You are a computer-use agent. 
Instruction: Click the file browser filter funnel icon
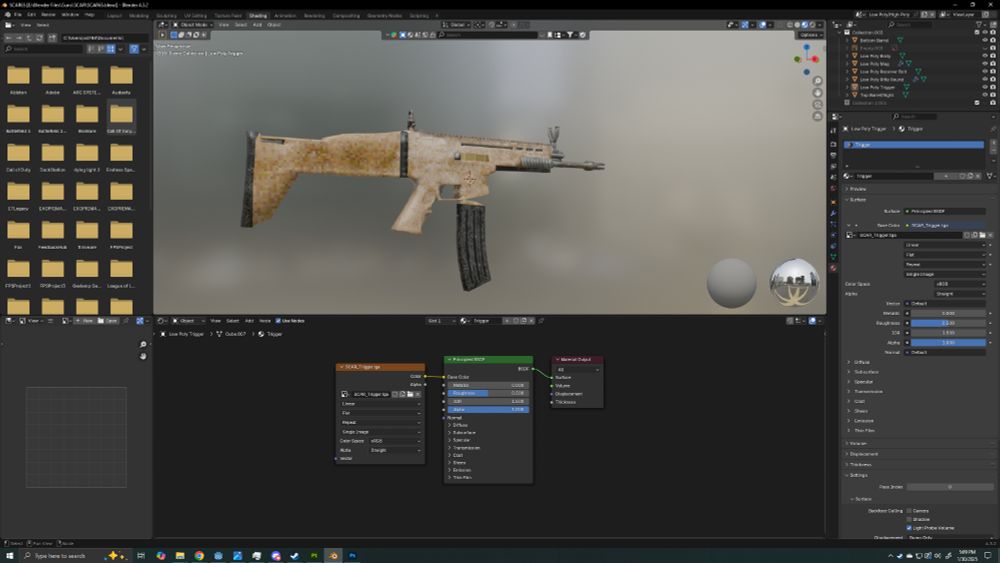[134, 48]
